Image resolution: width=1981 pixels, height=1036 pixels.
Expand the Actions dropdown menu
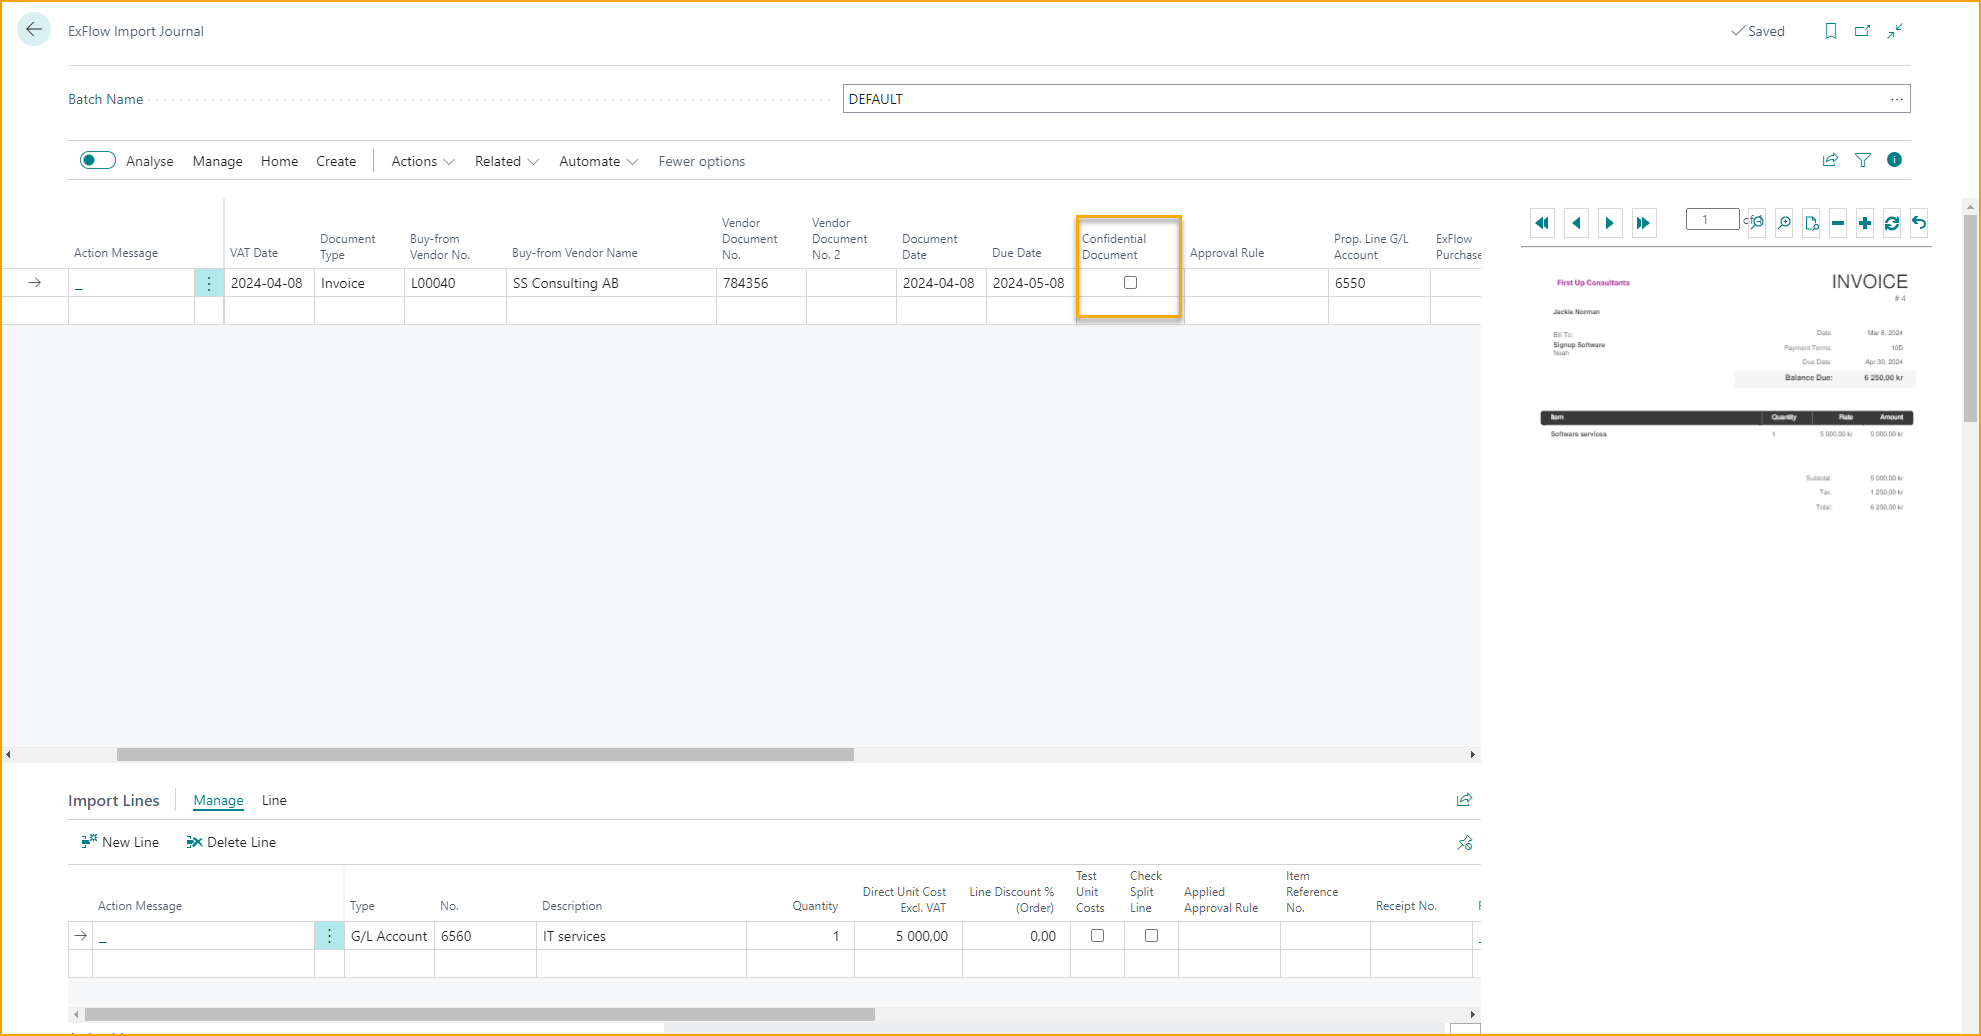coord(422,161)
